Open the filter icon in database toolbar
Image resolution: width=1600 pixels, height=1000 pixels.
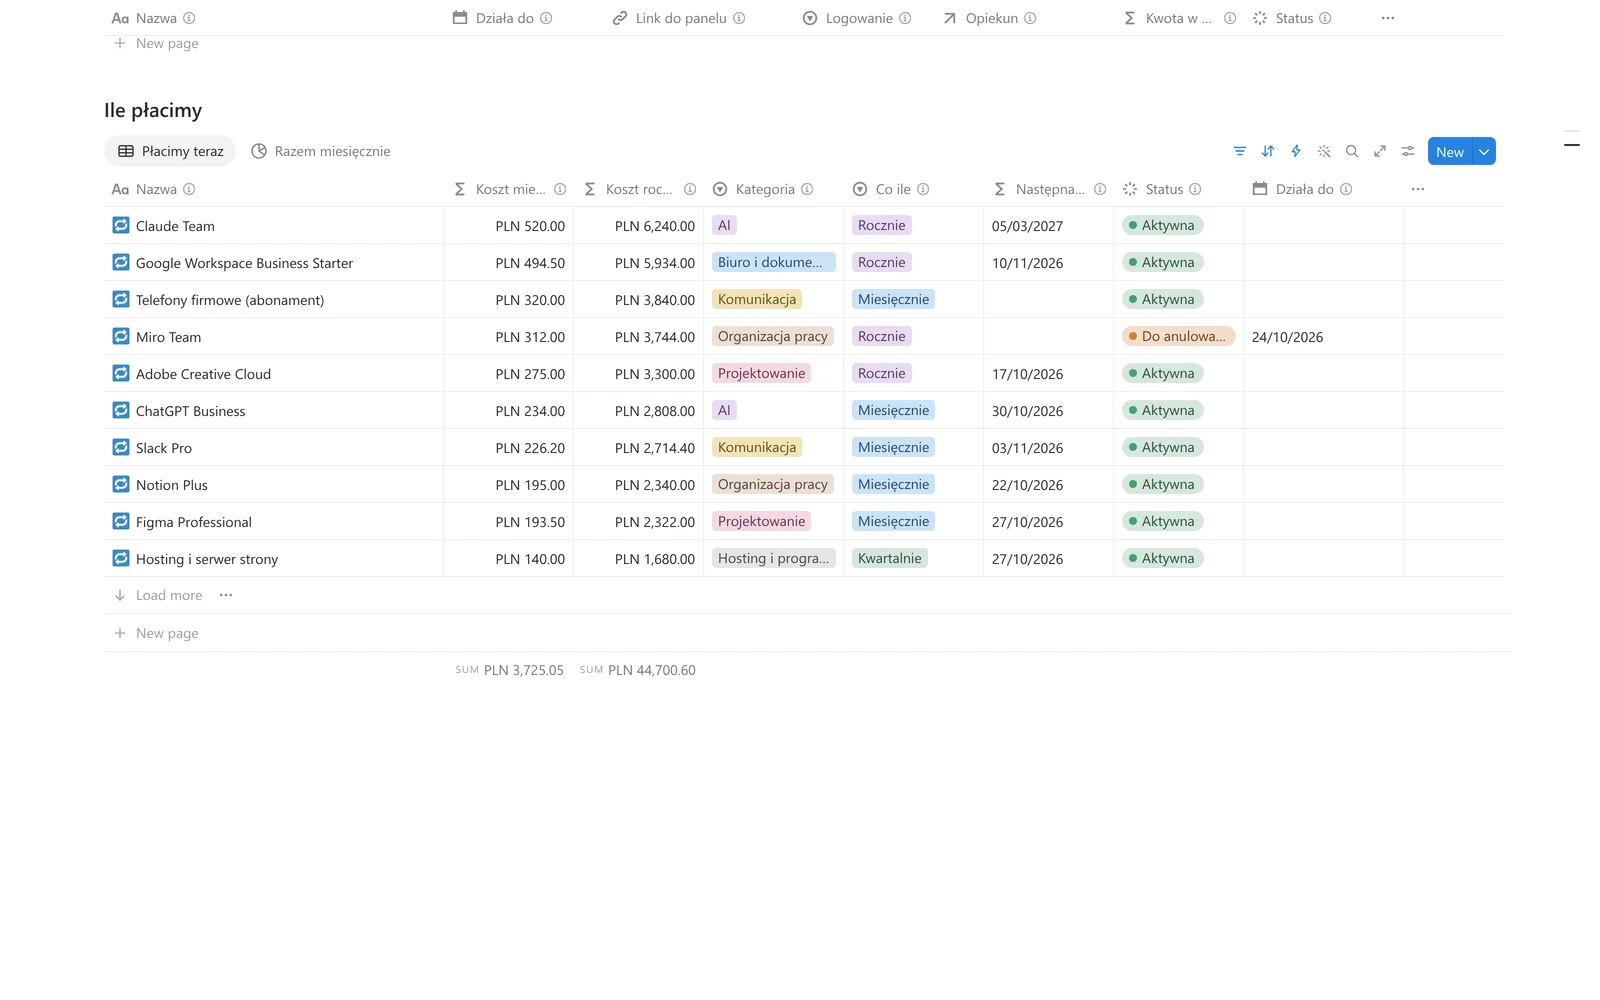point(1240,151)
